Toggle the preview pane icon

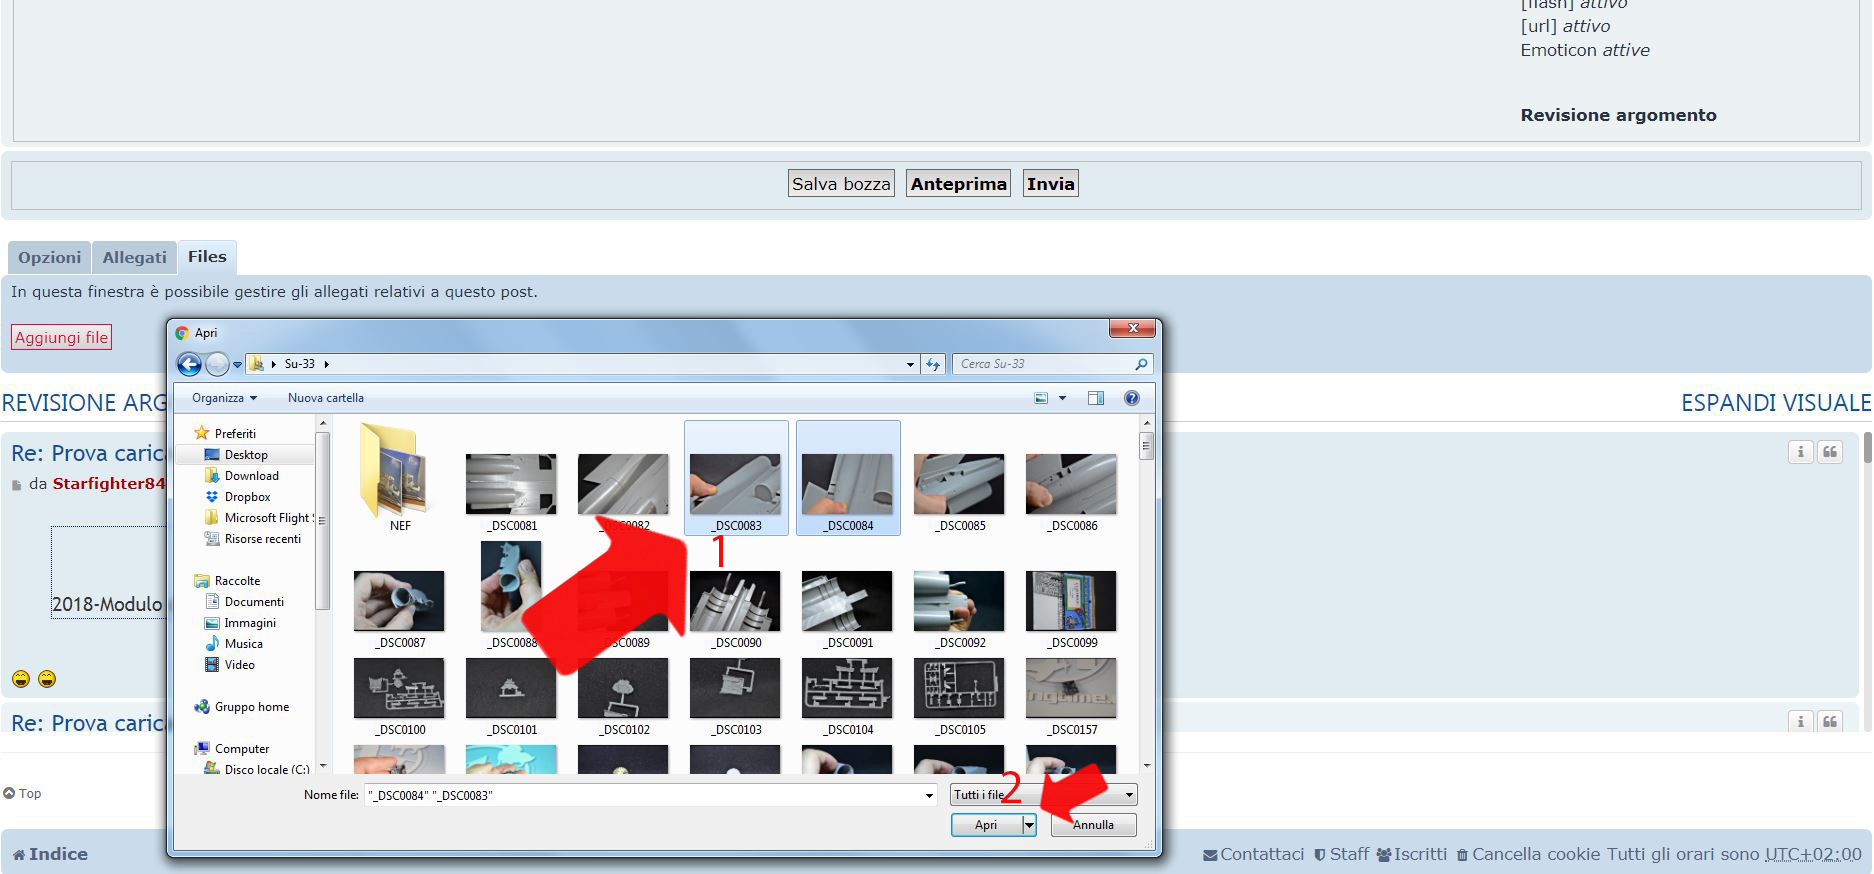(1096, 398)
